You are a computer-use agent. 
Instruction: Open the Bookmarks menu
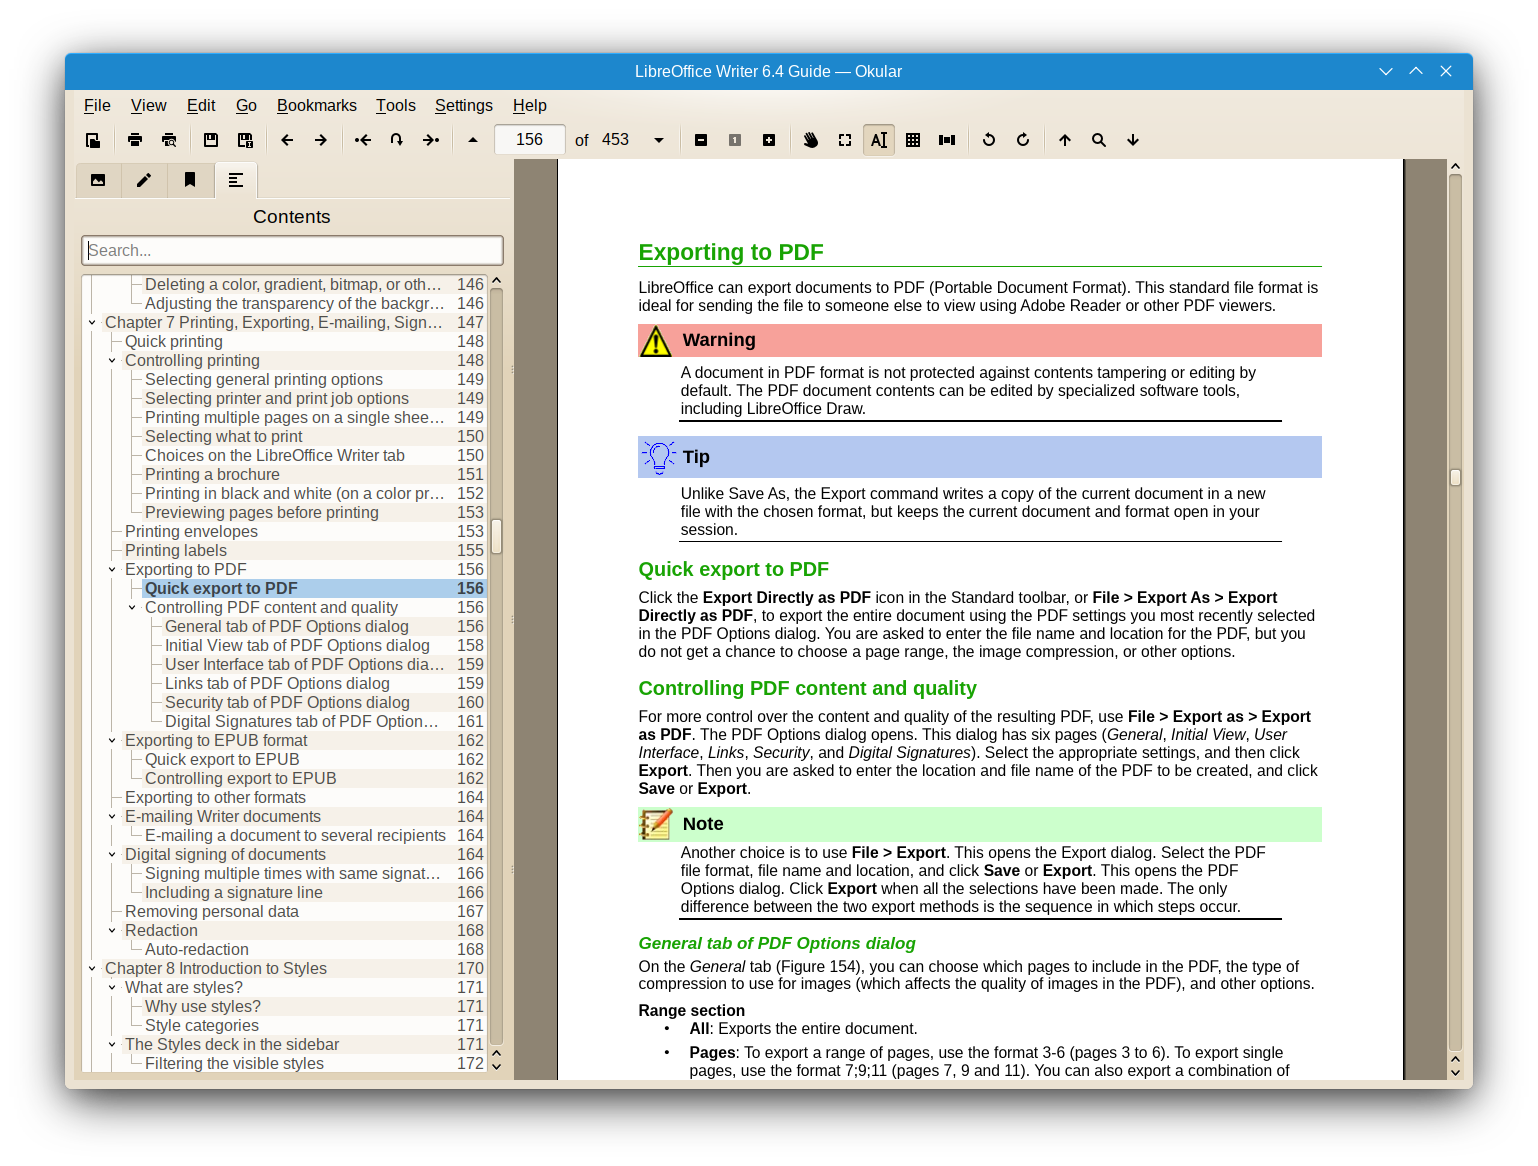316,105
